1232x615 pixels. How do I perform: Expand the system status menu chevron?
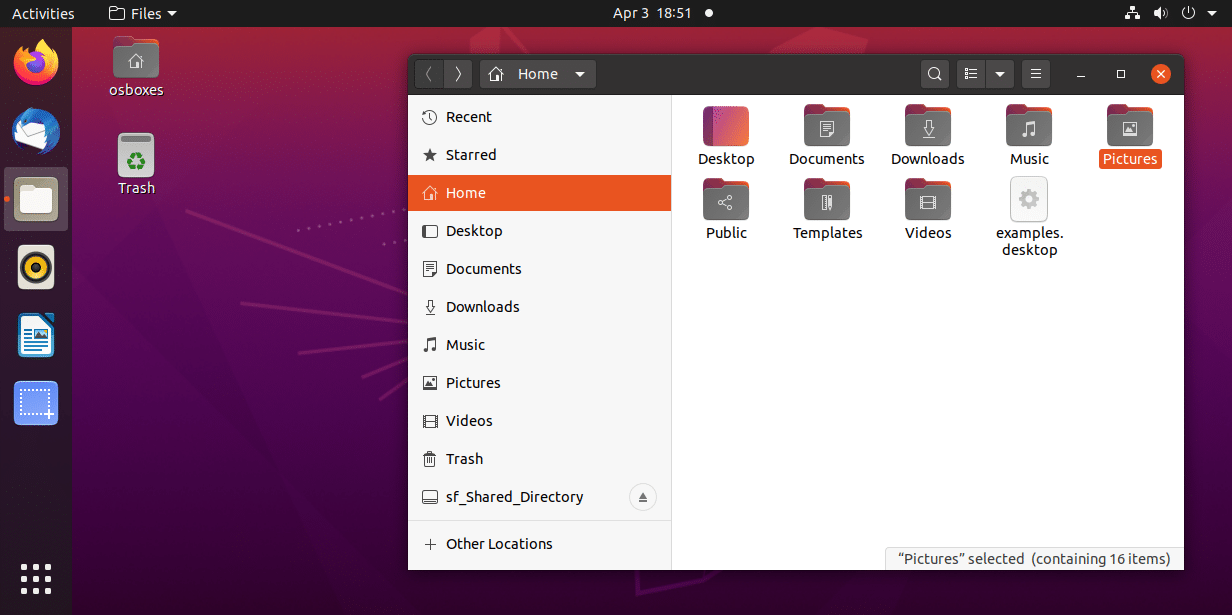pos(1214,13)
